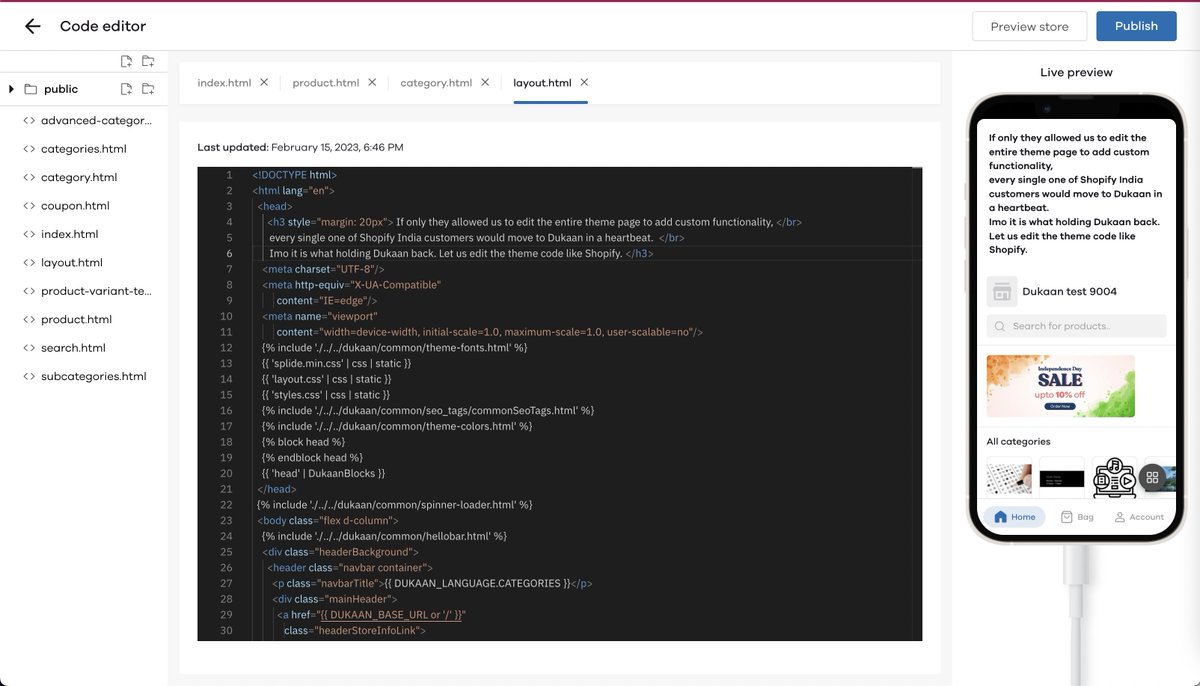Close the product.html tab
1200x686 pixels.
372,82
